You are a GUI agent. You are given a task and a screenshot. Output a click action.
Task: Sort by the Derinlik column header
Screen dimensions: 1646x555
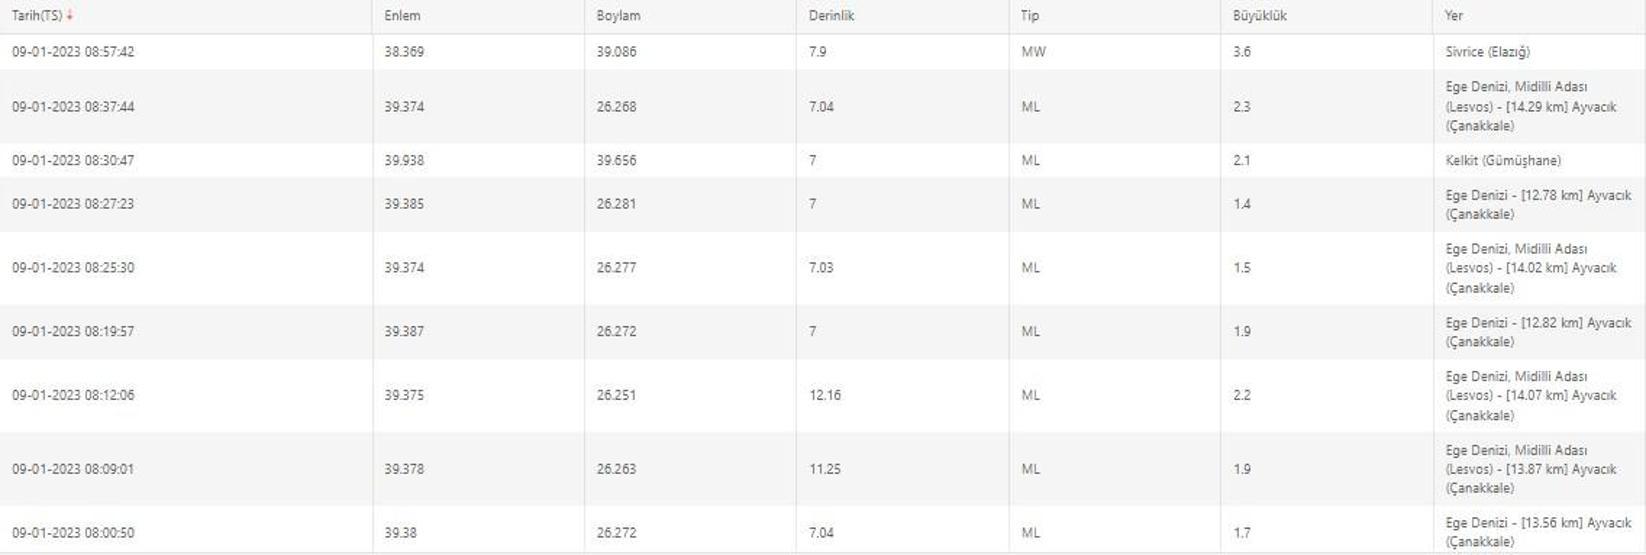(831, 16)
